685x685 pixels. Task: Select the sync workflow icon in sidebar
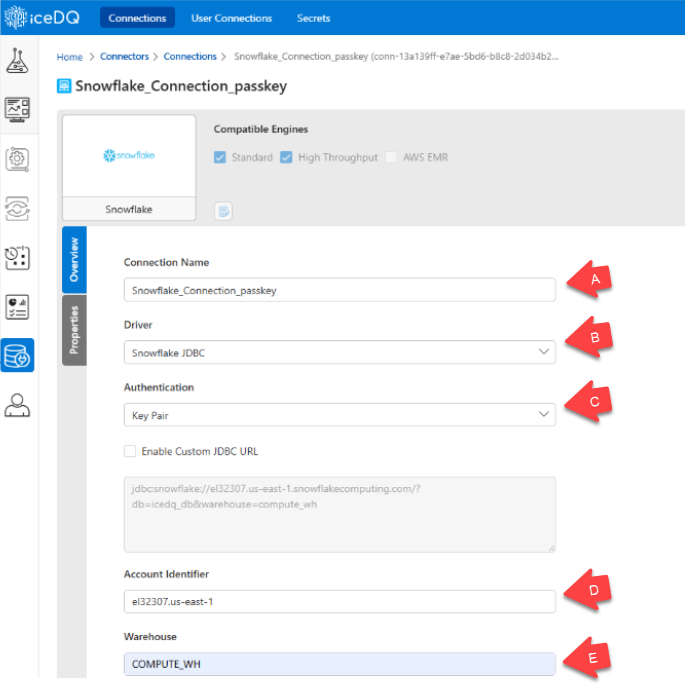pyautogui.click(x=18, y=208)
